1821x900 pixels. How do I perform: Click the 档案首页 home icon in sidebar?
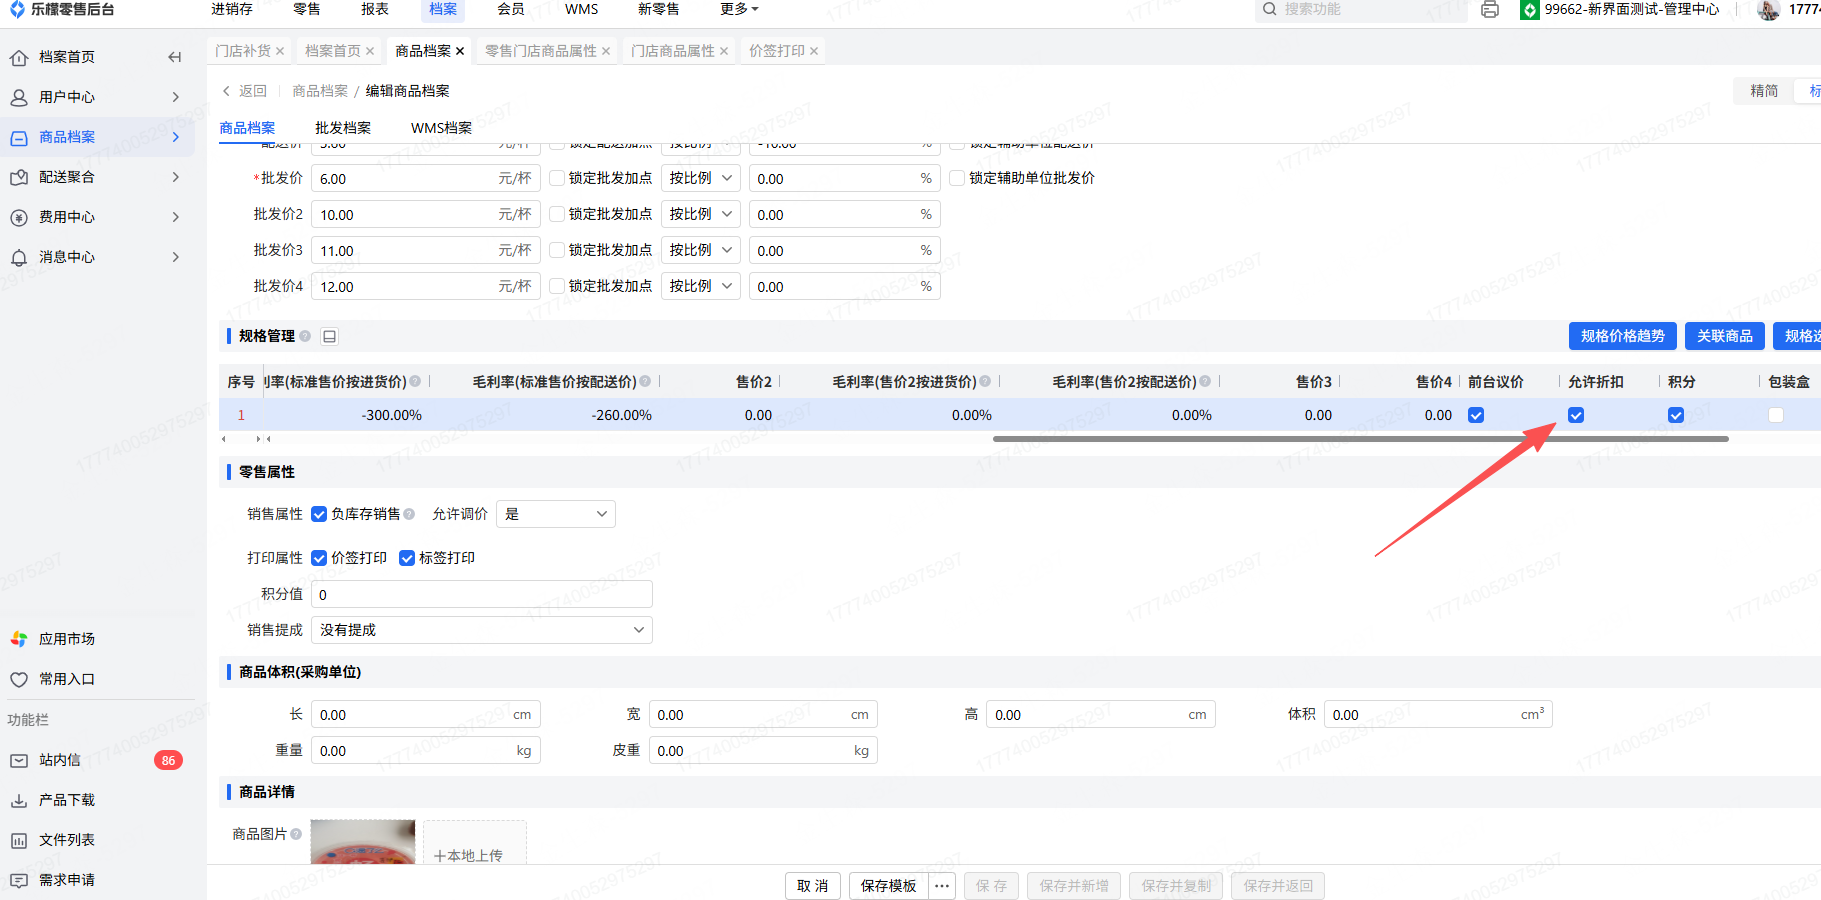click(19, 57)
